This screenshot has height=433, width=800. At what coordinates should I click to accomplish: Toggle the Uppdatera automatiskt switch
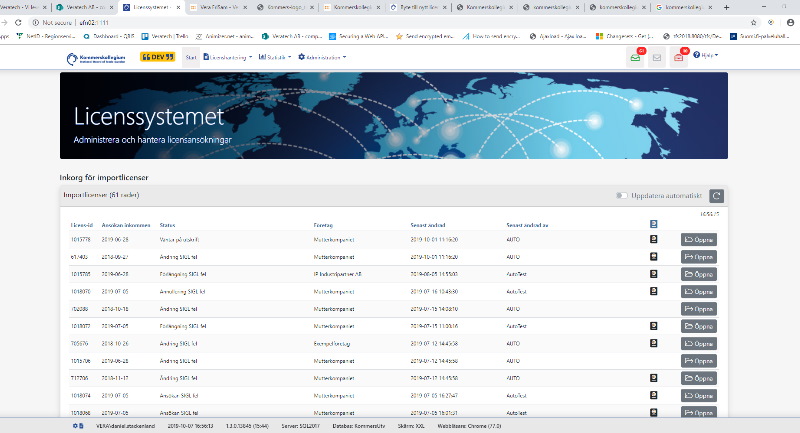click(622, 196)
